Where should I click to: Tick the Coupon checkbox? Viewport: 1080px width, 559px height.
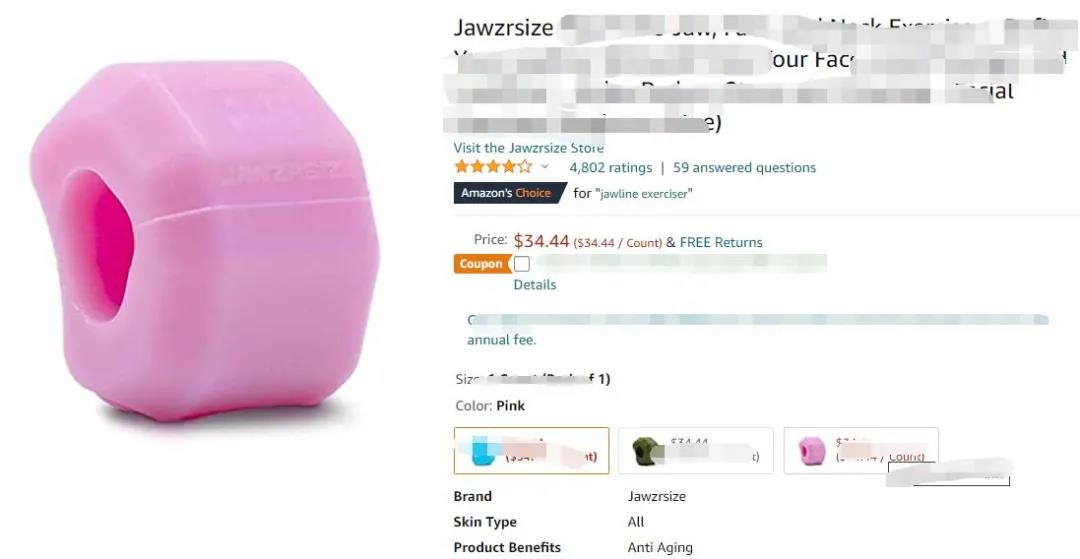[522, 264]
